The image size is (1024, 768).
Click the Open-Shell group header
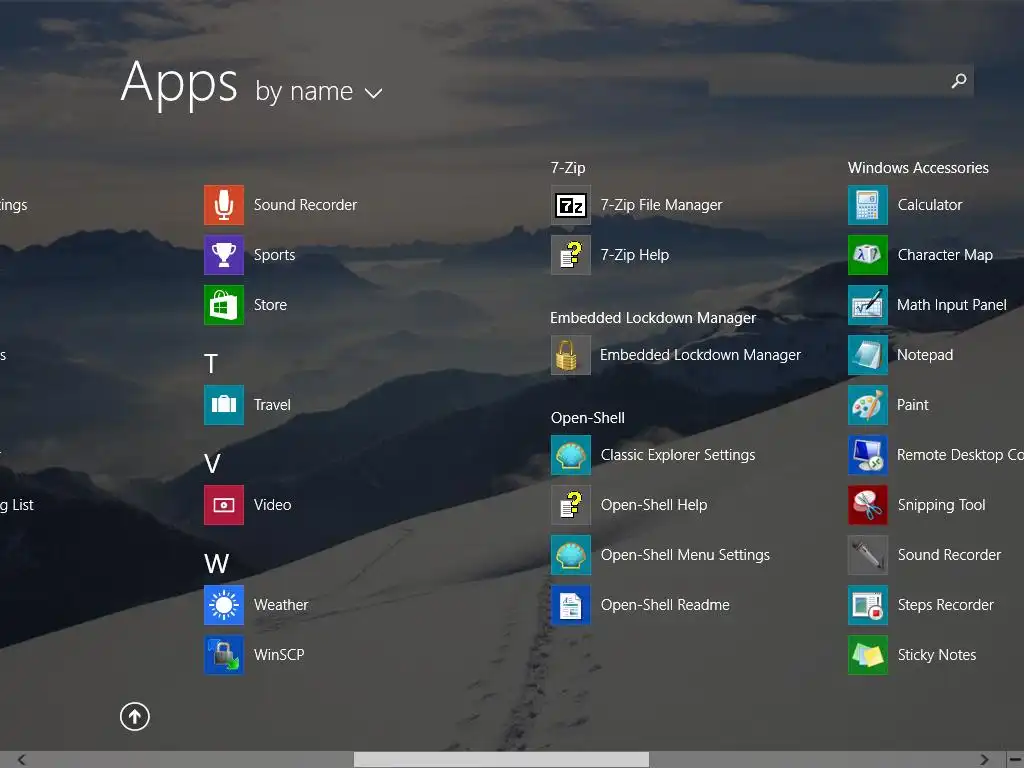click(x=588, y=418)
